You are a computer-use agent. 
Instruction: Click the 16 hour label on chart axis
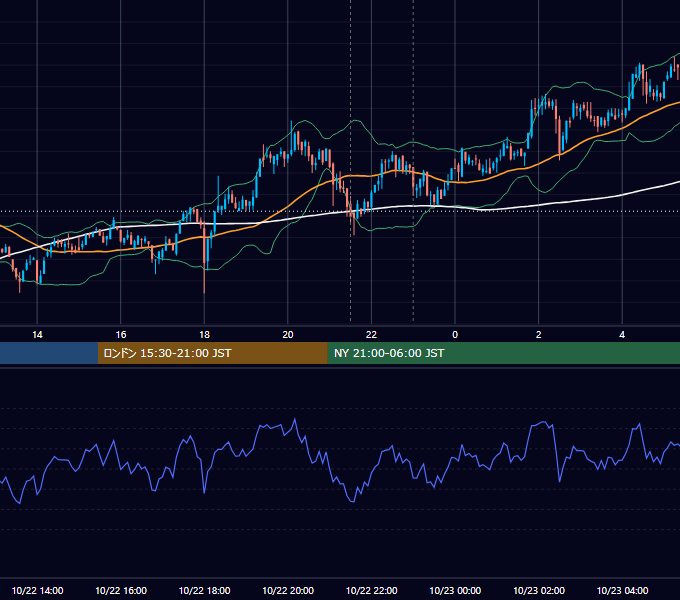coord(121,335)
